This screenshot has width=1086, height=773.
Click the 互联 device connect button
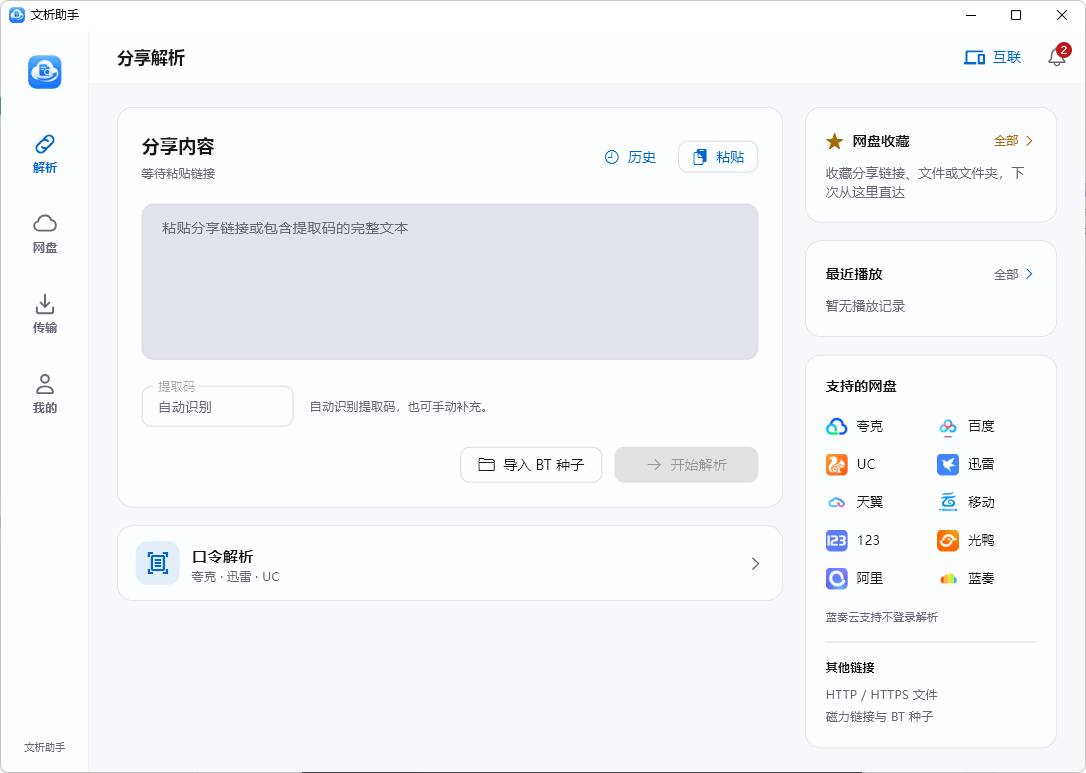(992, 57)
